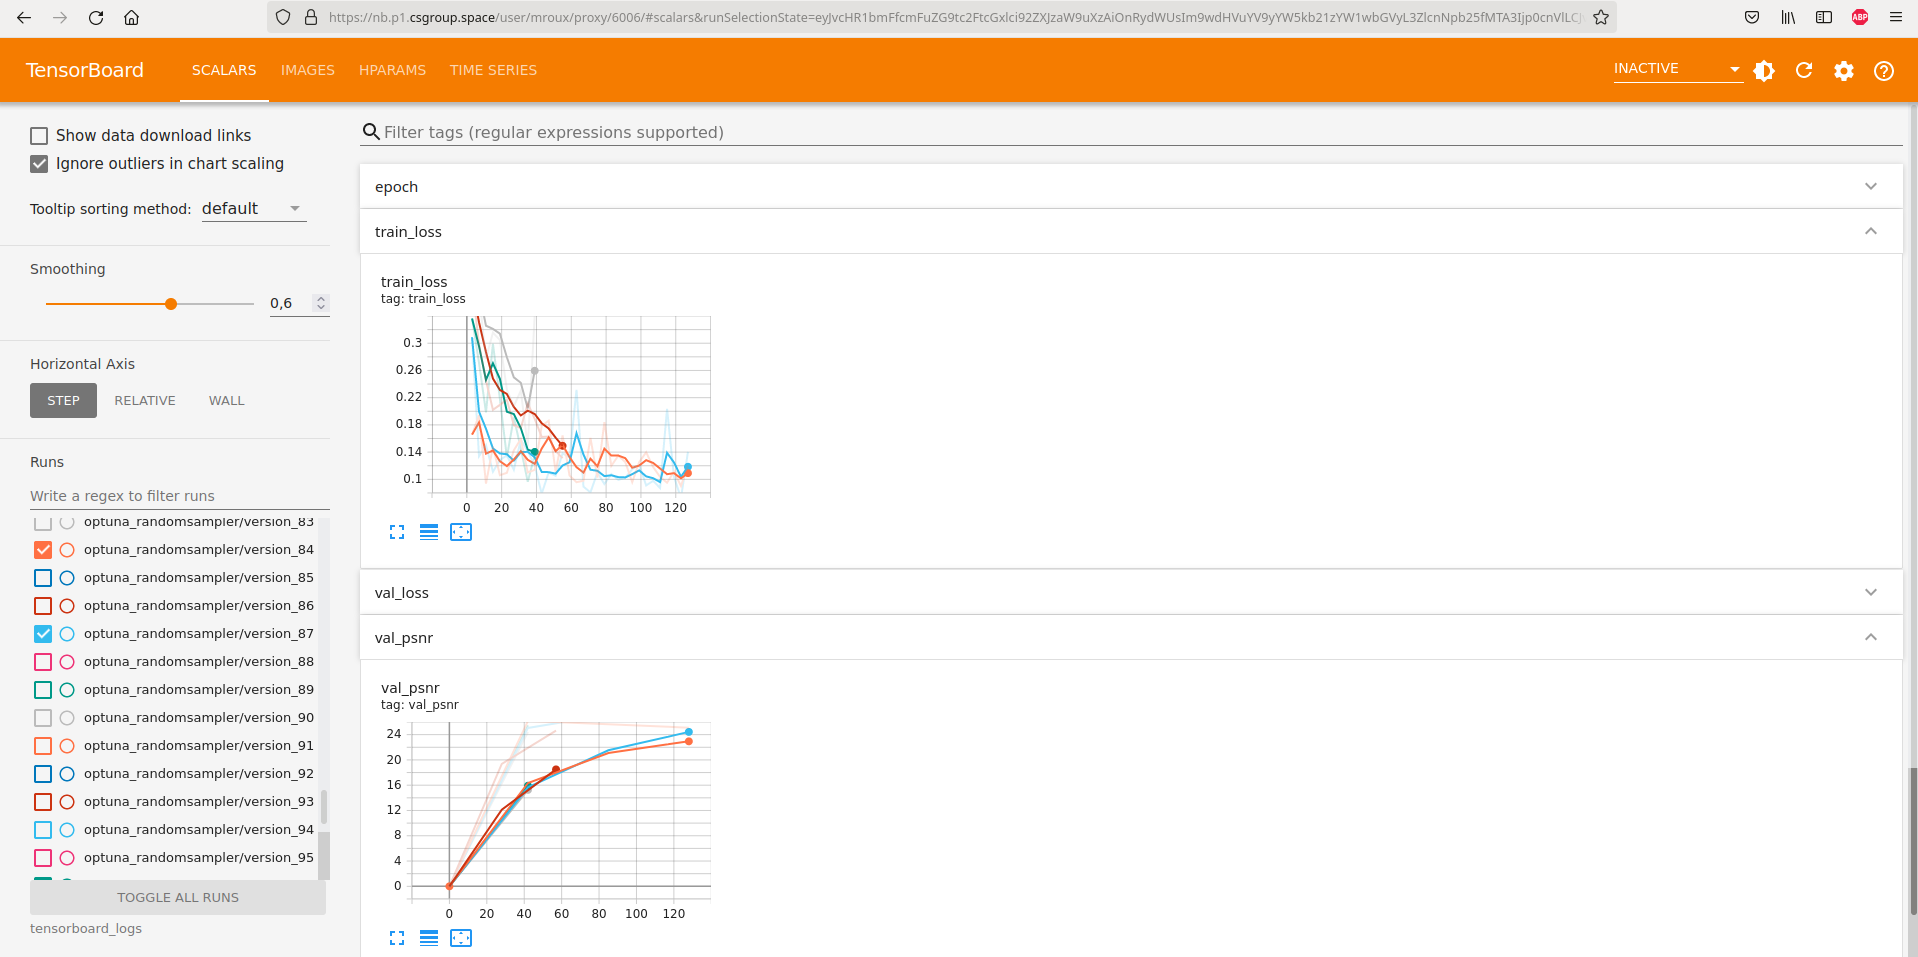The height and width of the screenshot is (957, 1918).
Task: Click the smoothing value 0,6 field
Action: (x=289, y=303)
